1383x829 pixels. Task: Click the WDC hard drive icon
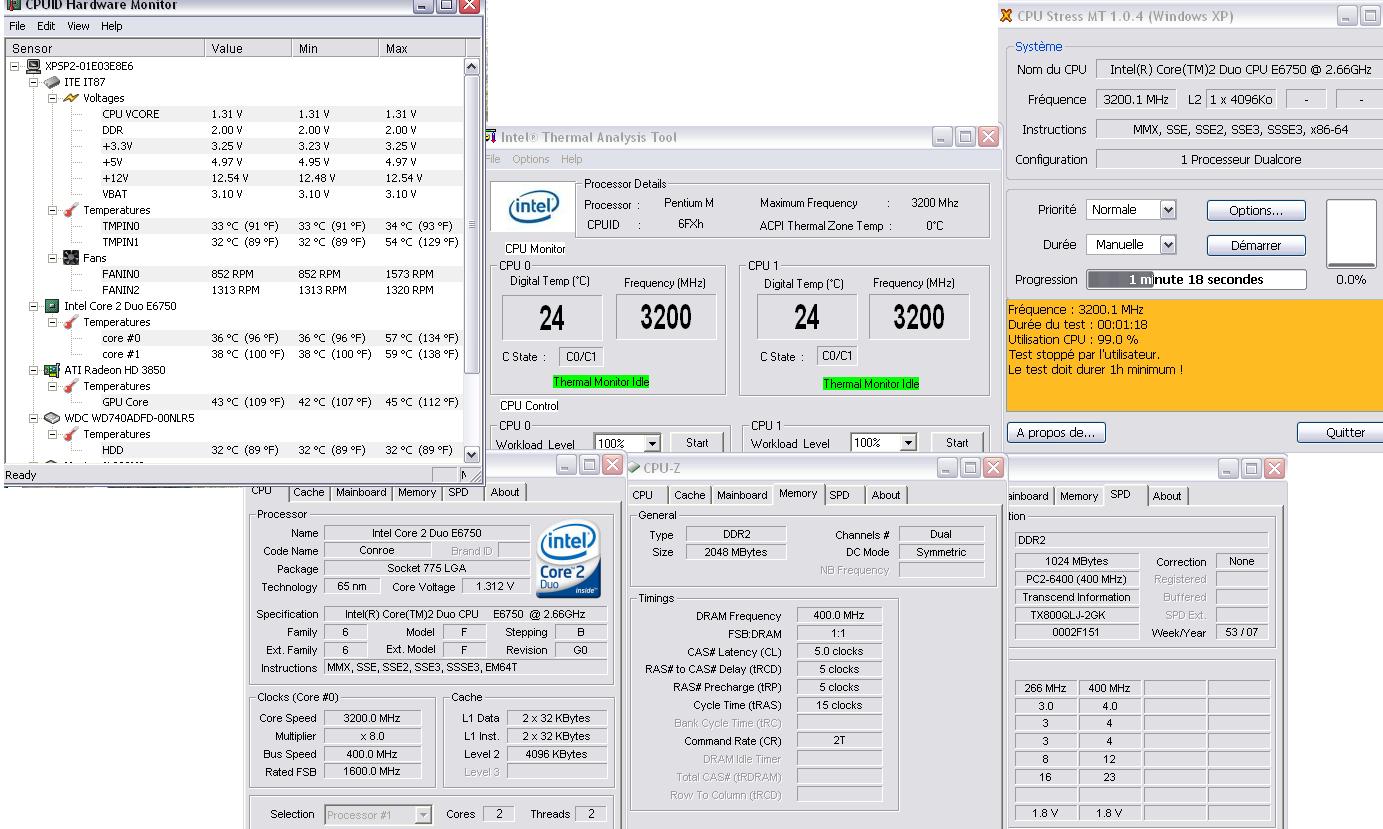[x=52, y=418]
